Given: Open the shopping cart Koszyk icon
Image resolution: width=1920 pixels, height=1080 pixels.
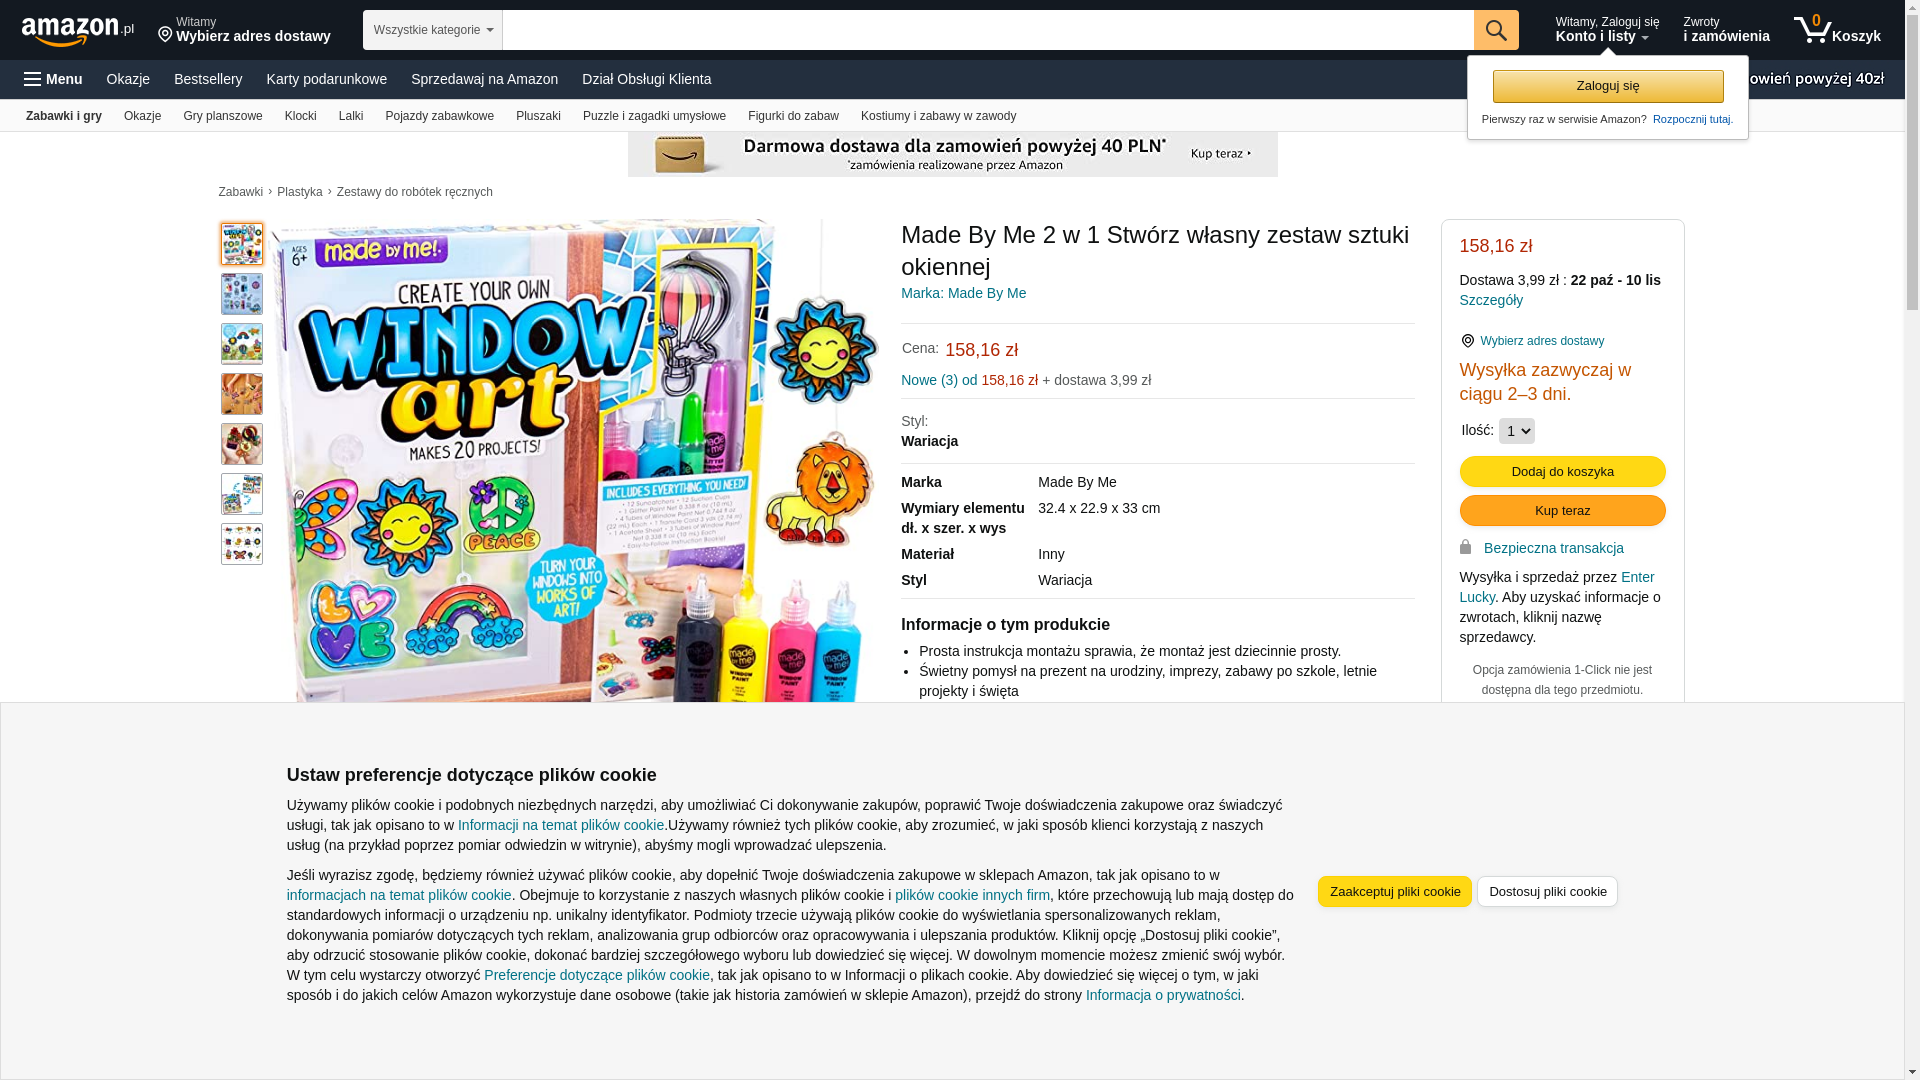Looking at the screenshot, I should point(1837,30).
